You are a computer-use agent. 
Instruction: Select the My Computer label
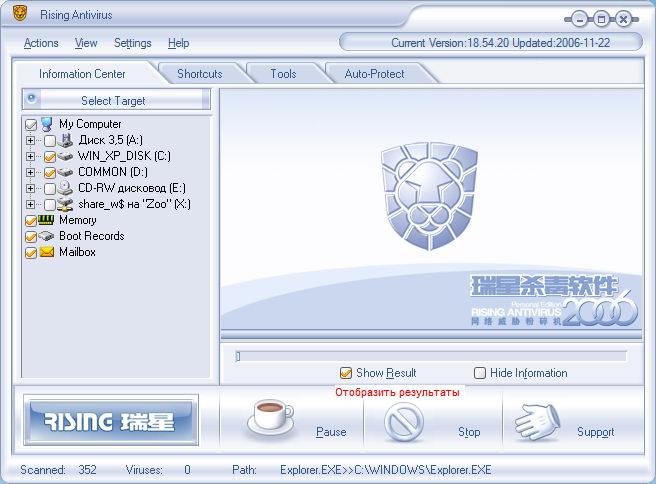(90, 124)
